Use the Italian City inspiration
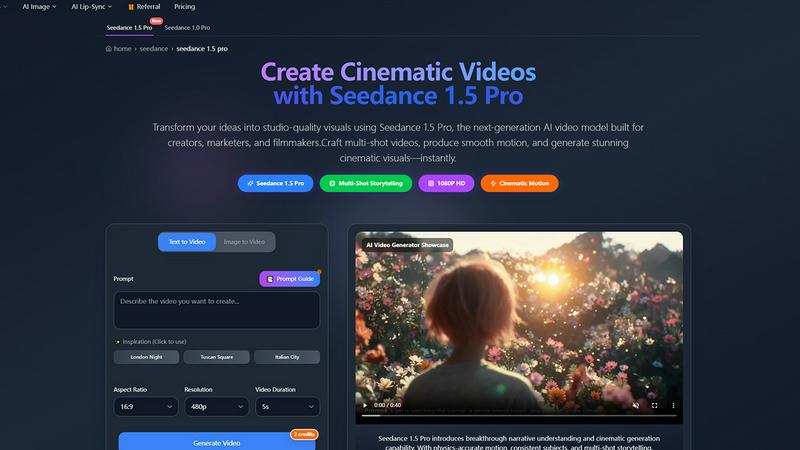Viewport: 800px width, 450px height. (x=287, y=357)
